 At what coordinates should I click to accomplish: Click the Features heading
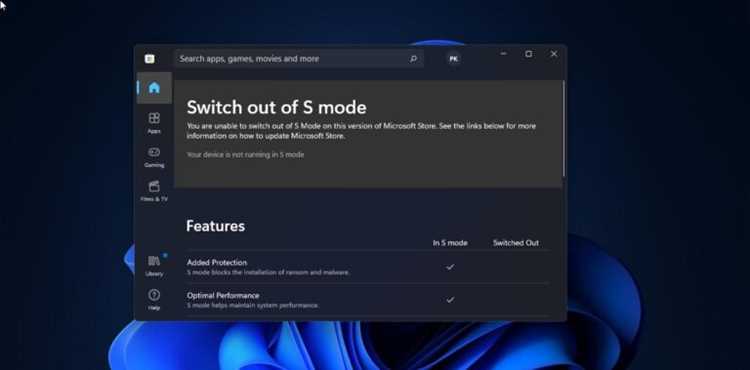(x=215, y=226)
